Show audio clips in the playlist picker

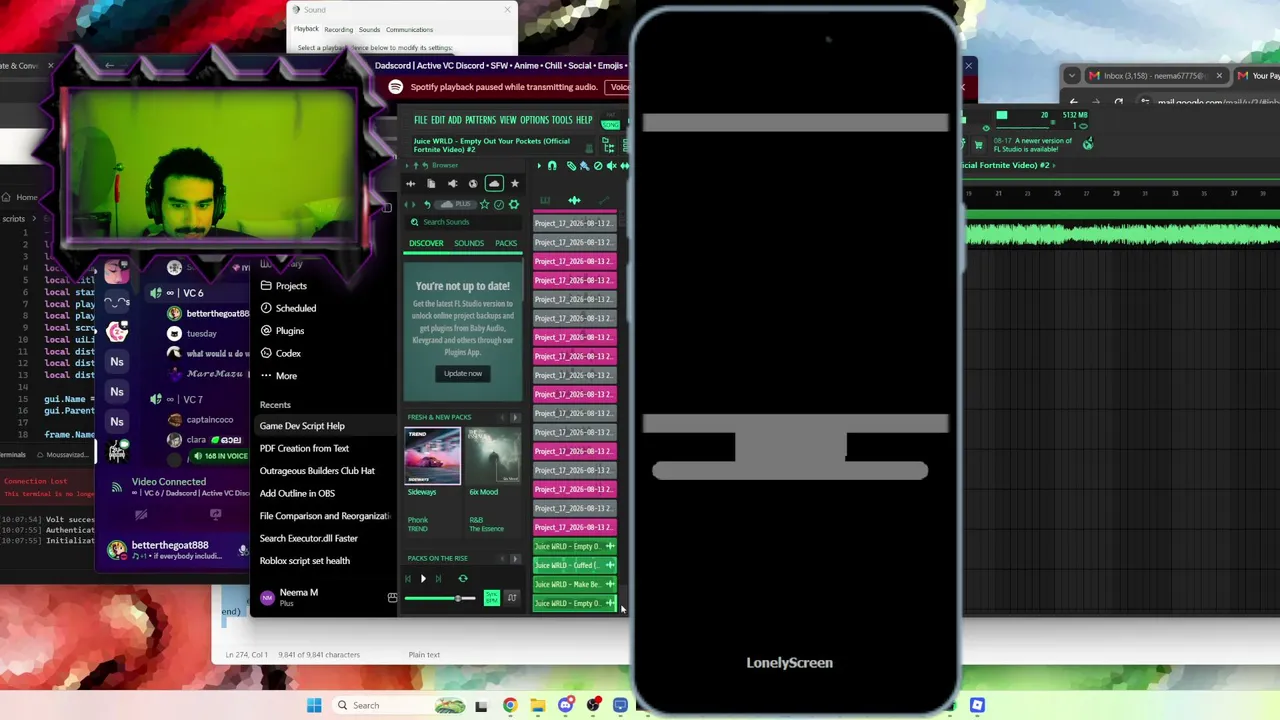point(574,201)
